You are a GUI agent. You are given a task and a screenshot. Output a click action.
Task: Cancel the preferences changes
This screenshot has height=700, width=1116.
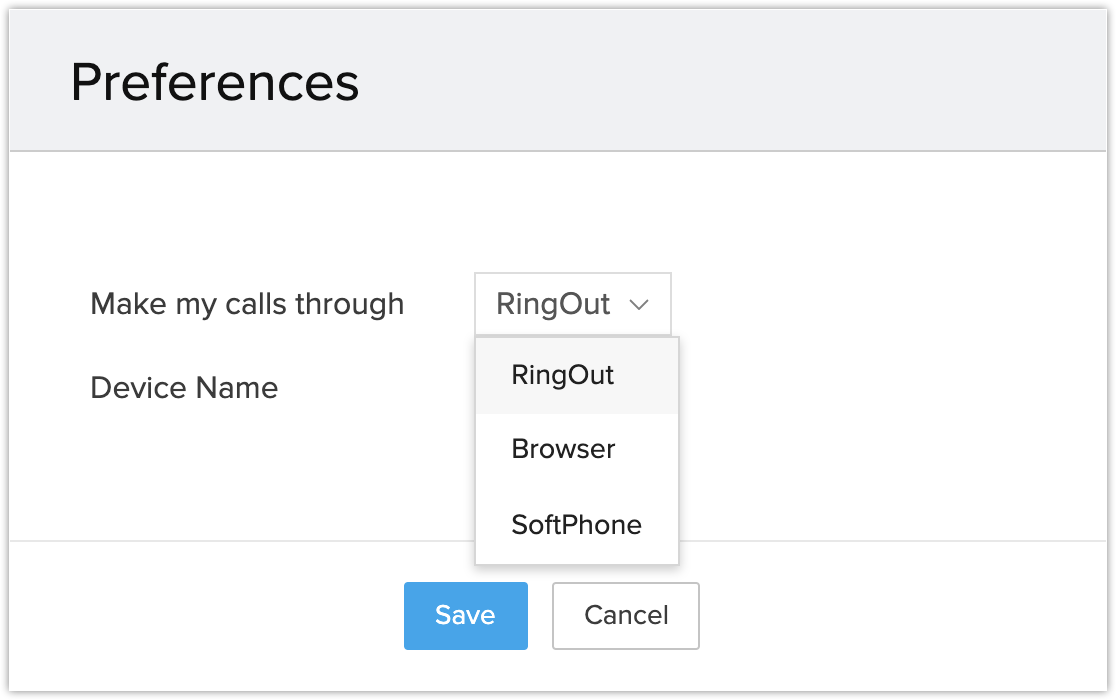coord(626,615)
